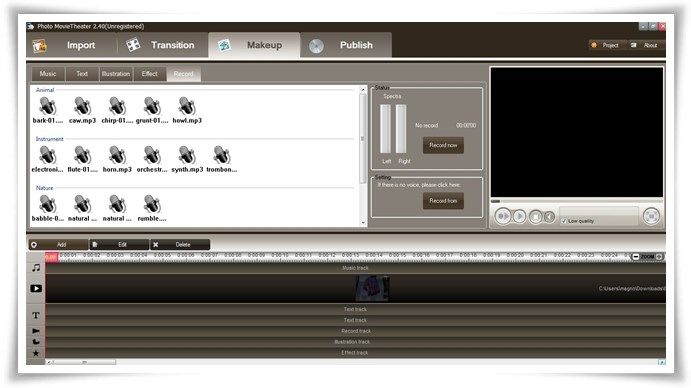
Task: Click the music track note icon
Action: pos(36,268)
